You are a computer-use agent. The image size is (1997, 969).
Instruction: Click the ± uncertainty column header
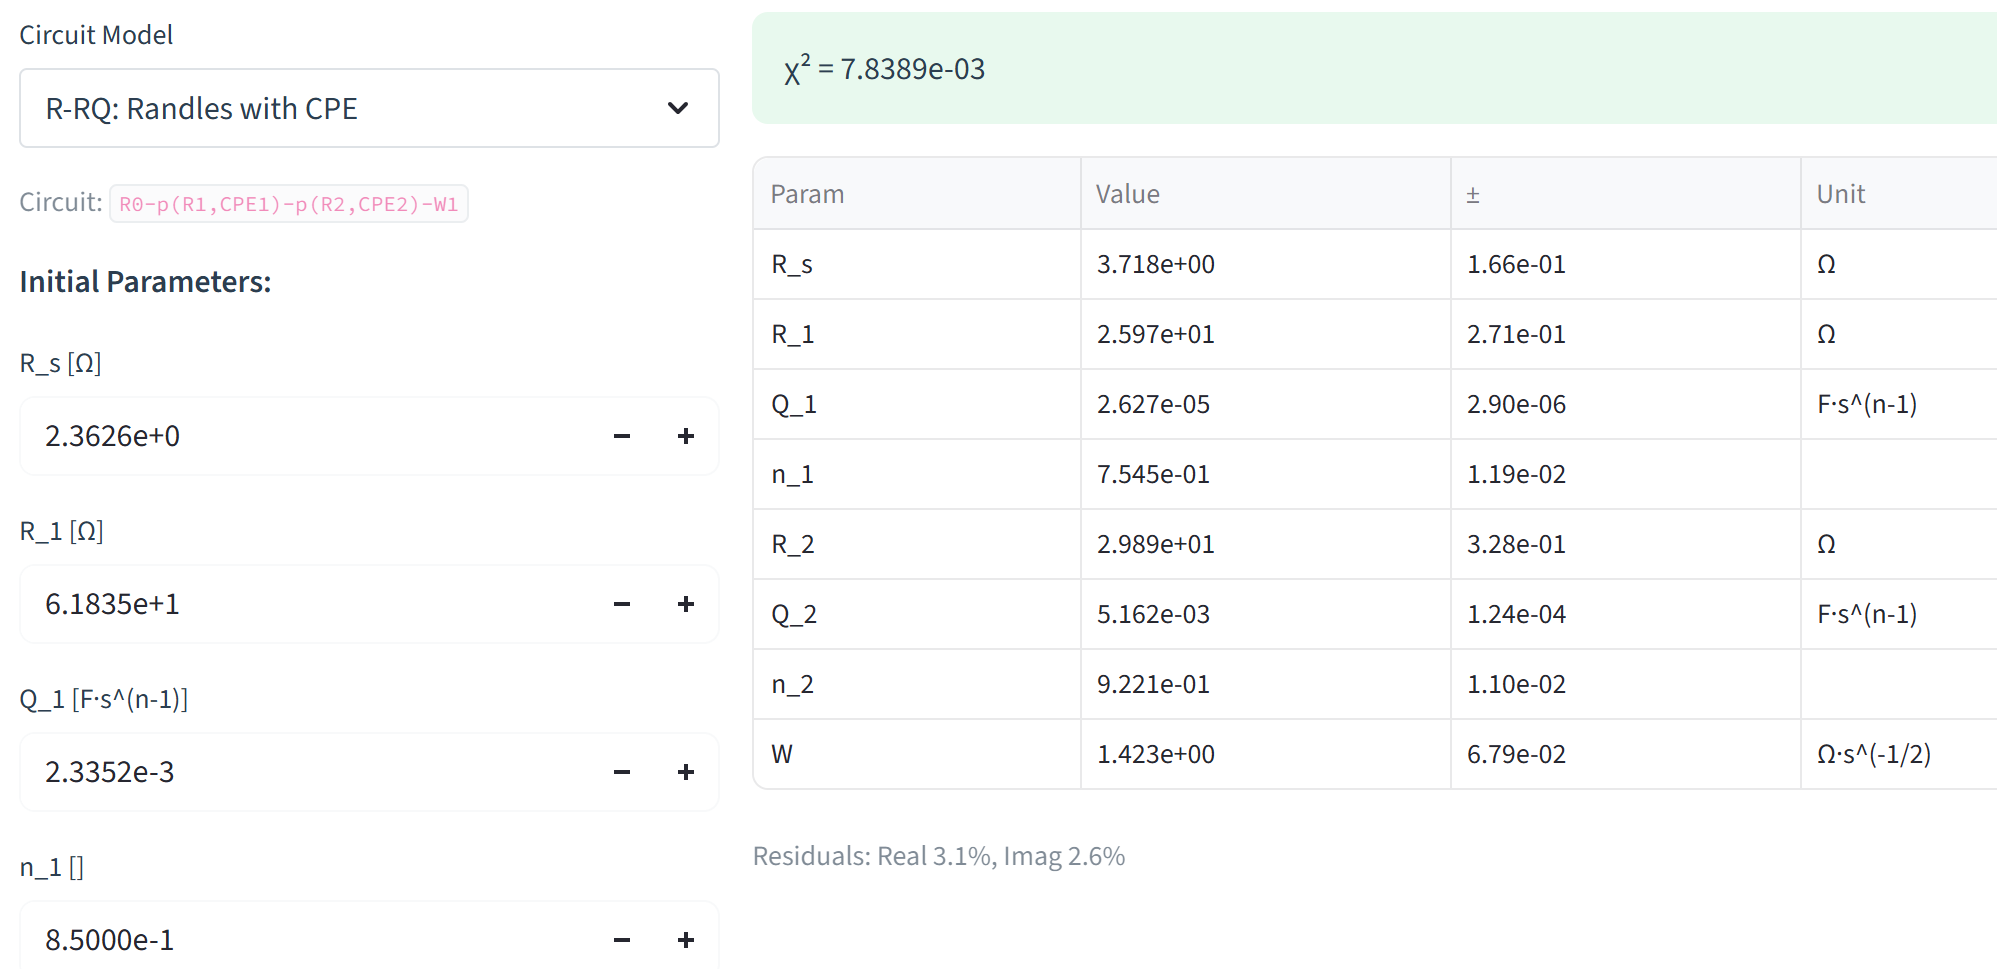[x=1473, y=195]
